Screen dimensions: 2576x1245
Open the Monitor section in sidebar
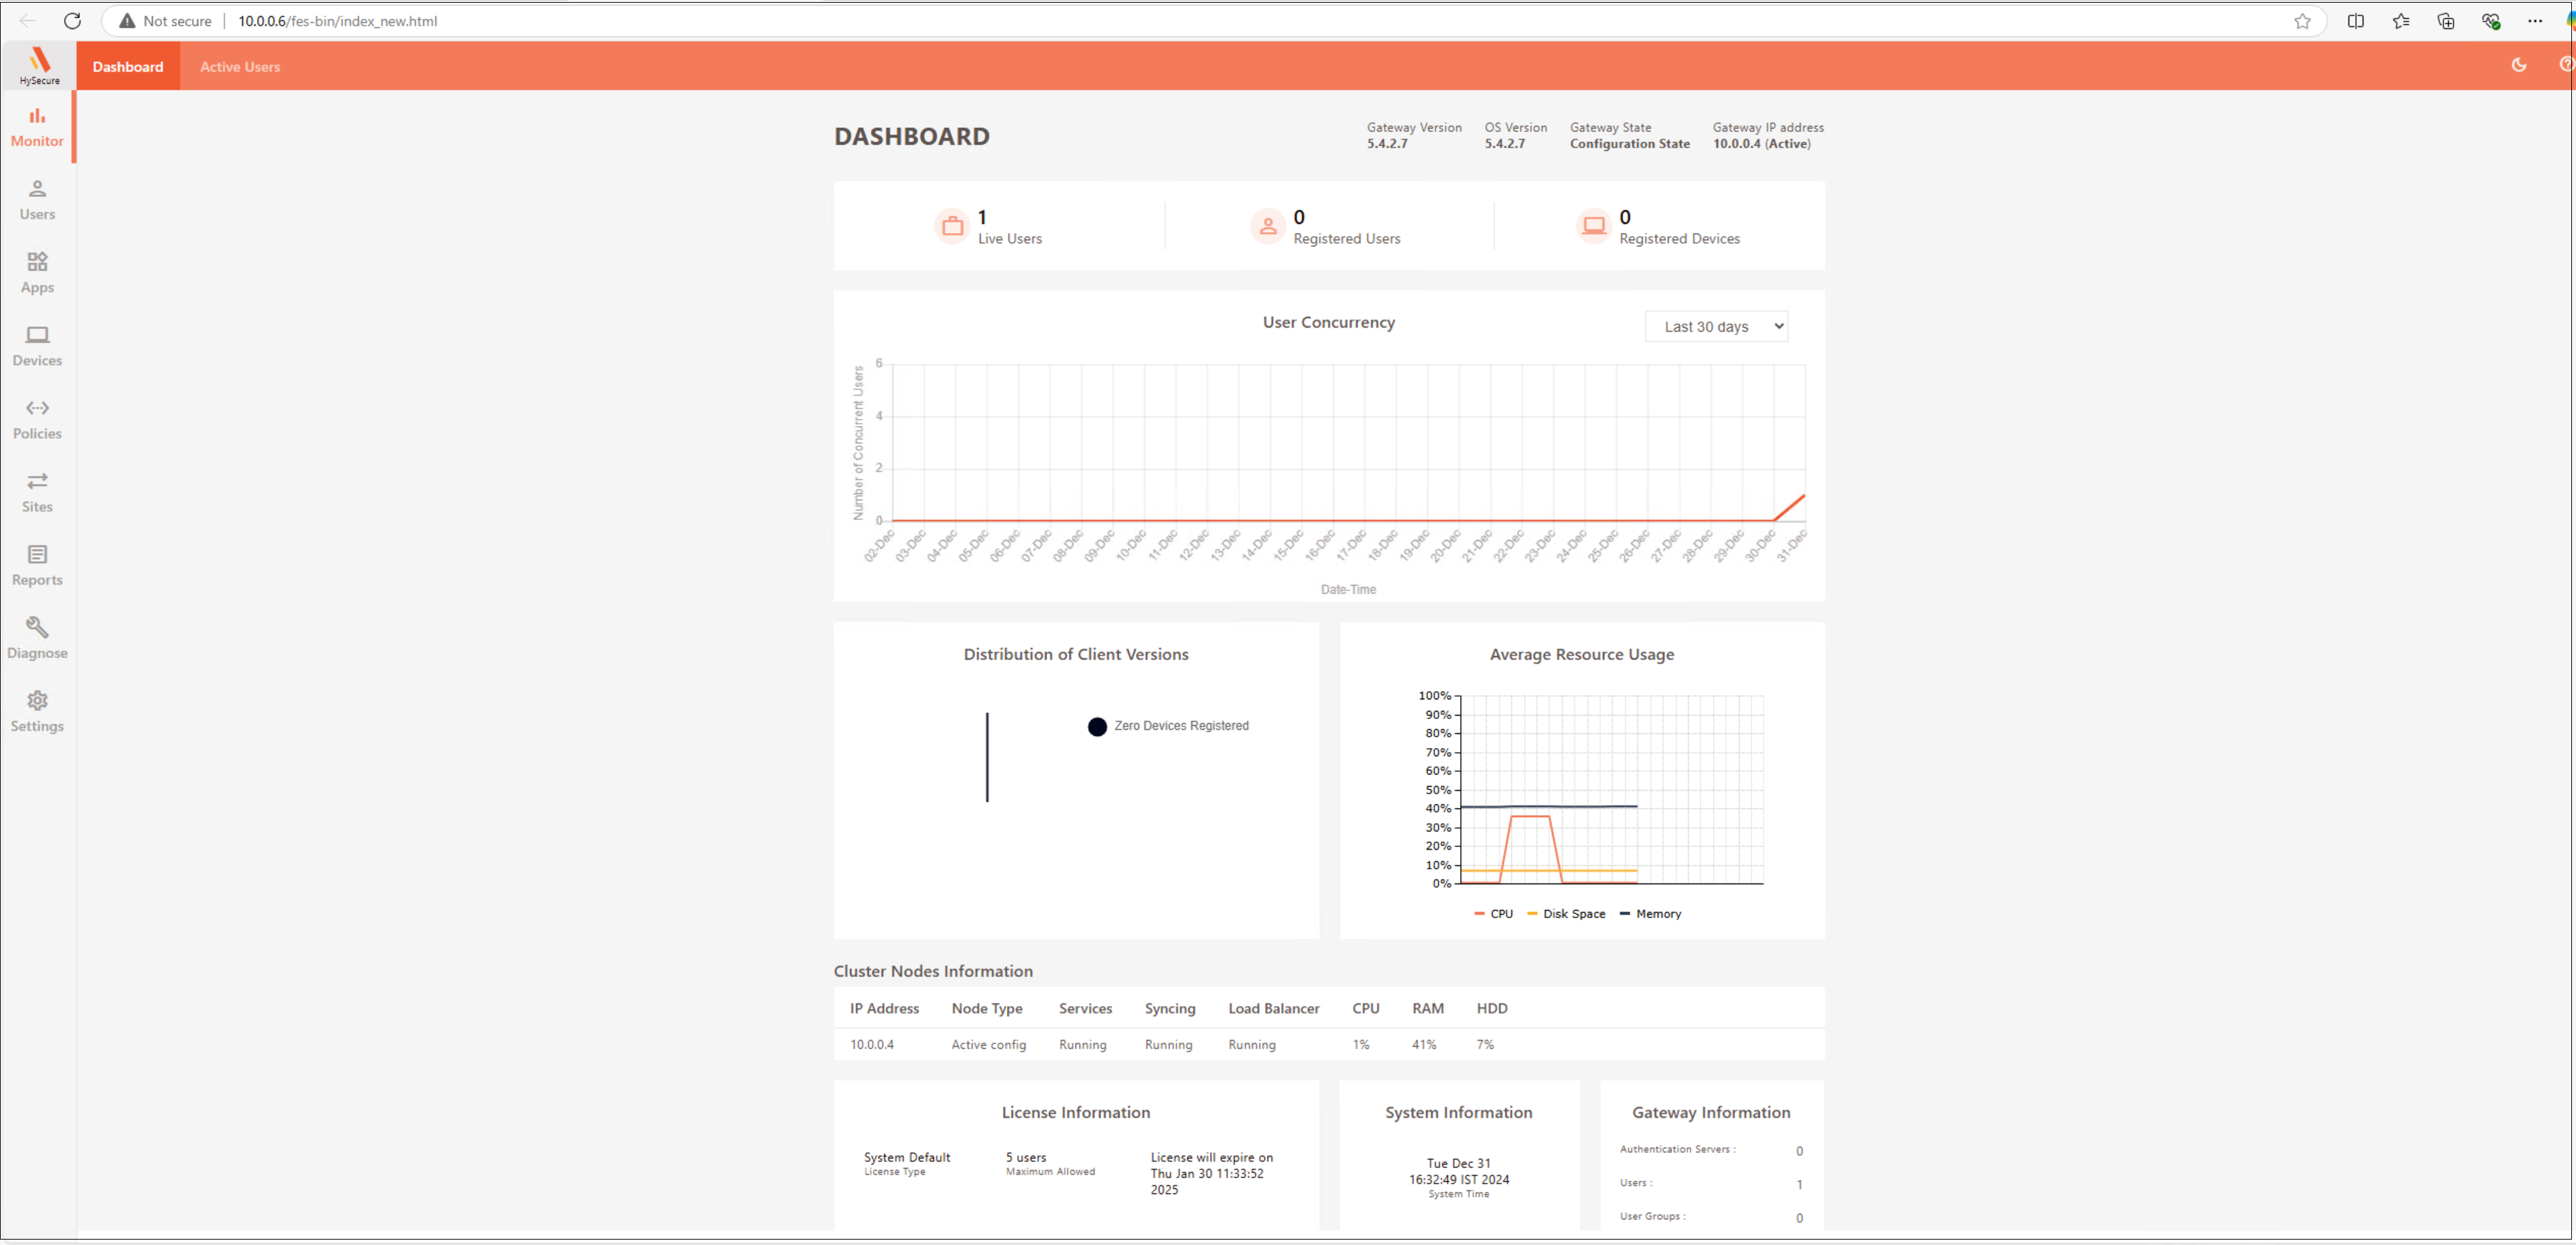click(x=37, y=127)
